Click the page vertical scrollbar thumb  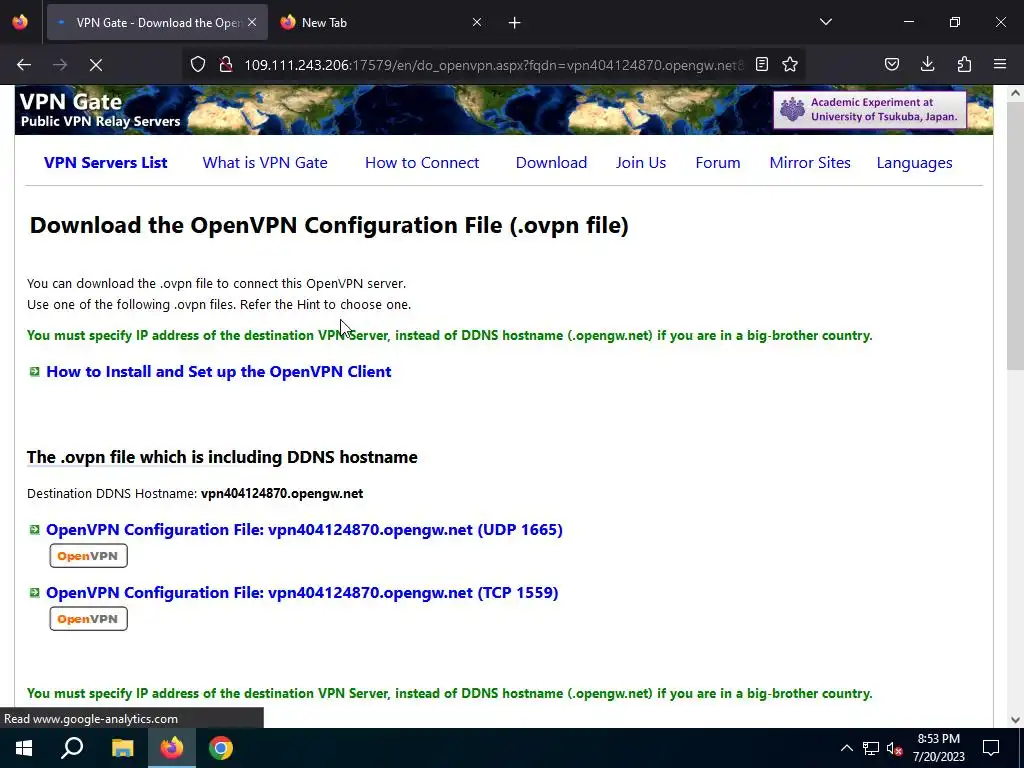[1015, 236]
